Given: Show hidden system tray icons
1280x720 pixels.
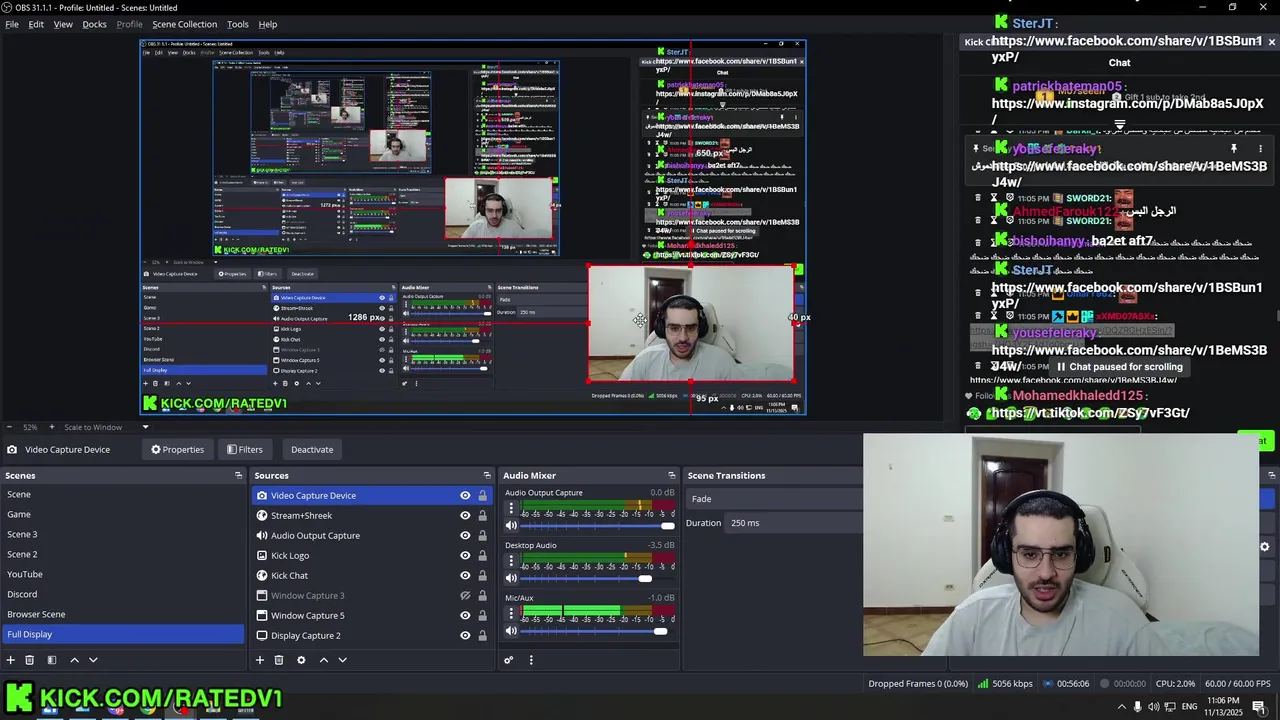Looking at the screenshot, I should coord(1120,707).
